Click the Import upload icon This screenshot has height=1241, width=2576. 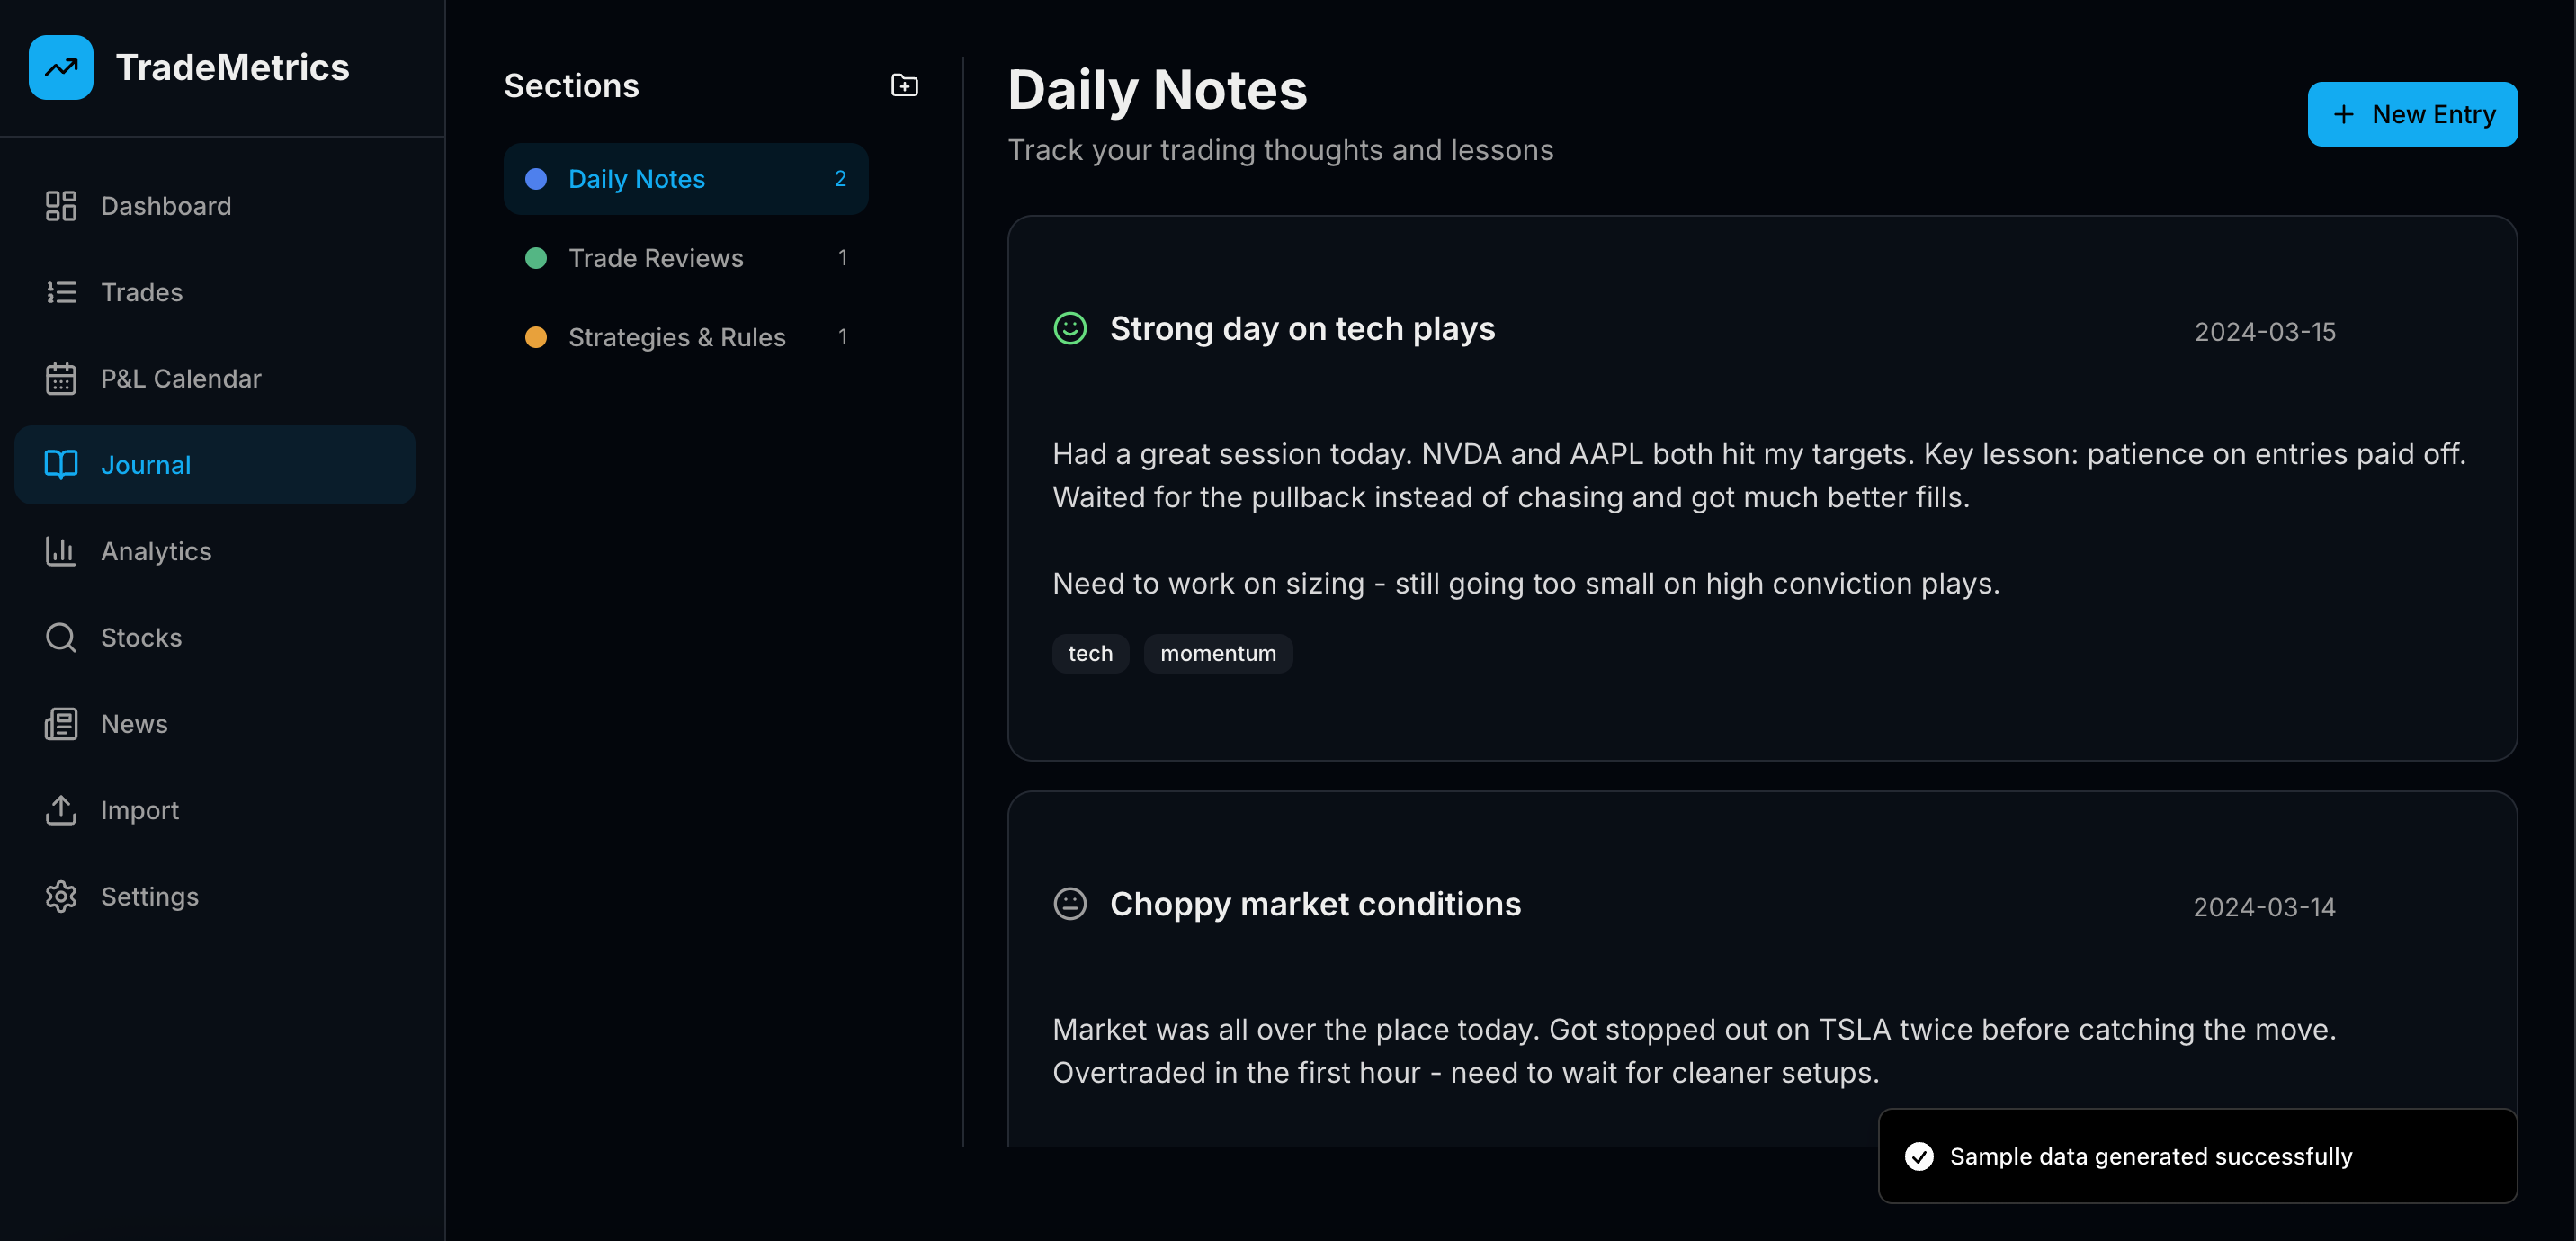(60, 810)
